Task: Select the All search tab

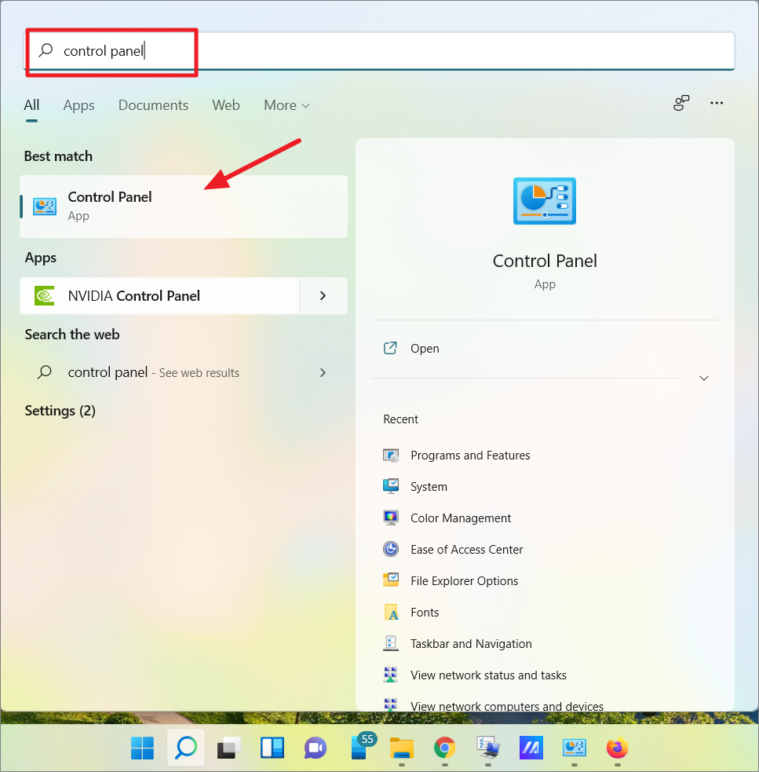Action: tap(32, 105)
